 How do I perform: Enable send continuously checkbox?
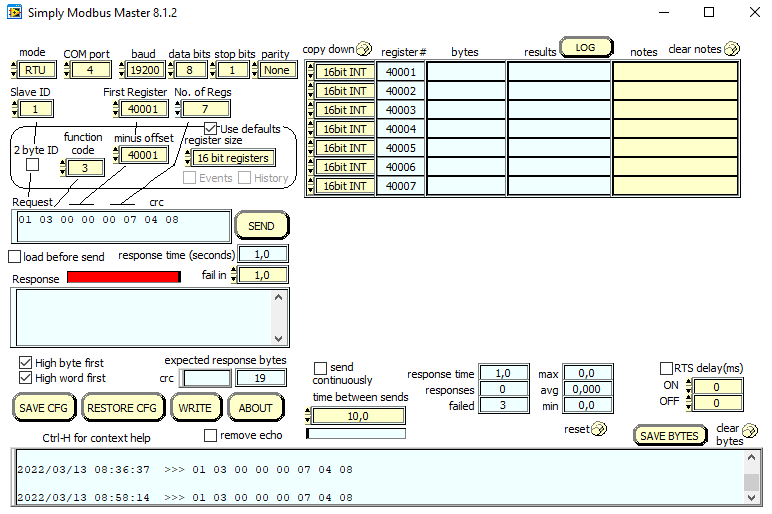pyautogui.click(x=321, y=368)
